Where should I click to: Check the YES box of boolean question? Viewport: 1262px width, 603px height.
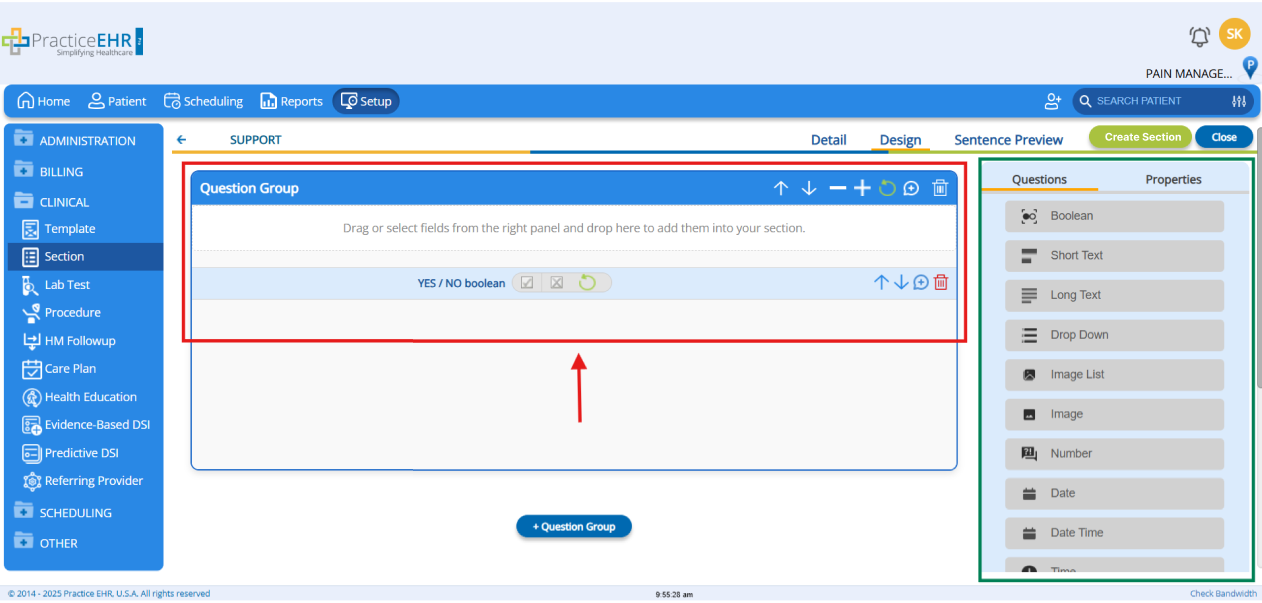[x=527, y=283]
